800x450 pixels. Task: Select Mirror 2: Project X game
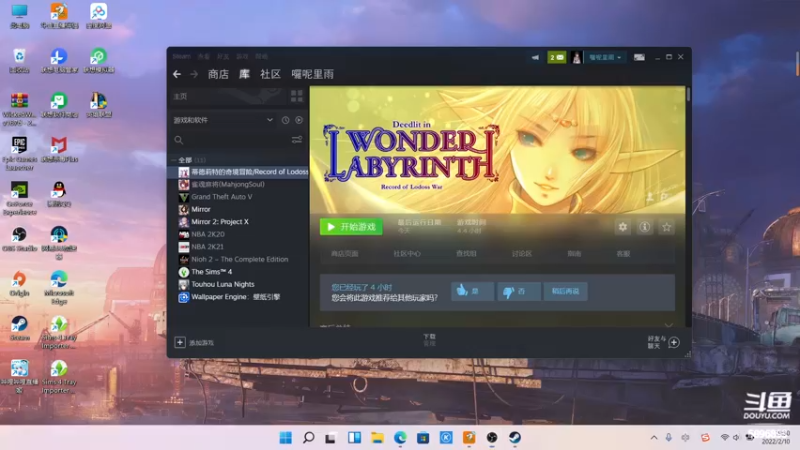pos(238,222)
